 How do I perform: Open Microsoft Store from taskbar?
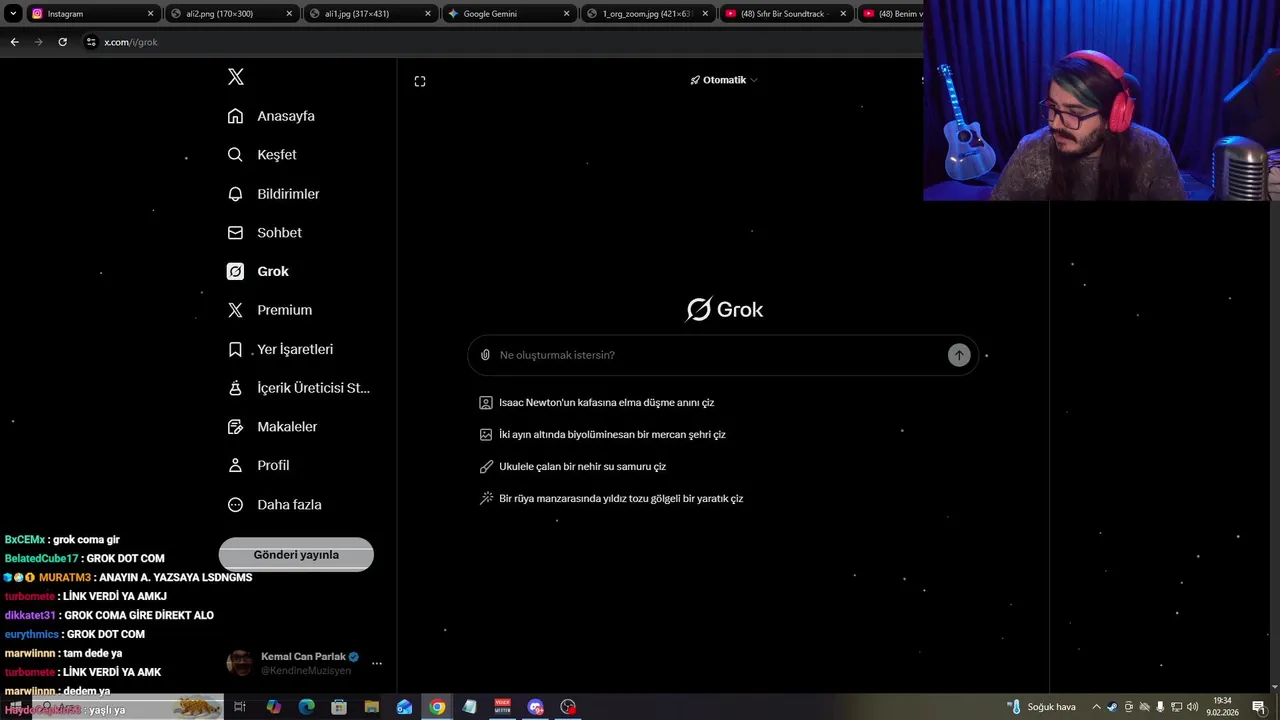339,707
